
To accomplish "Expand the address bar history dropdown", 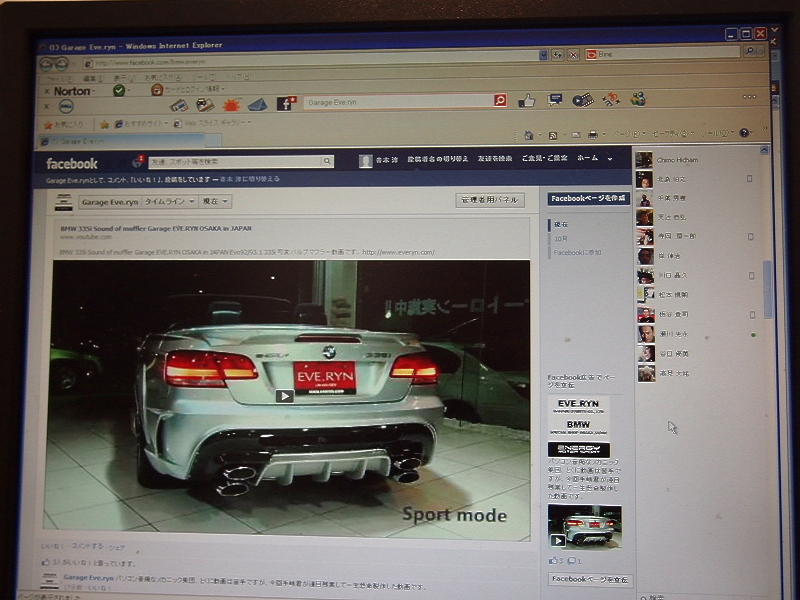I will [x=543, y=55].
